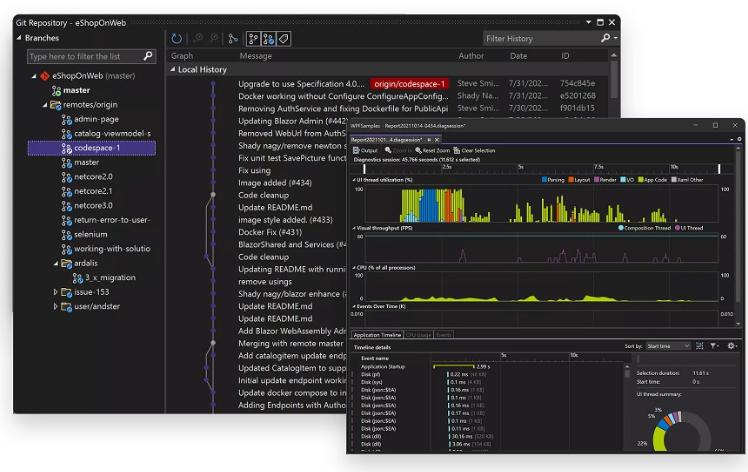748x472 pixels.
Task: Select the 3_x_migration branch
Action: [x=110, y=277]
